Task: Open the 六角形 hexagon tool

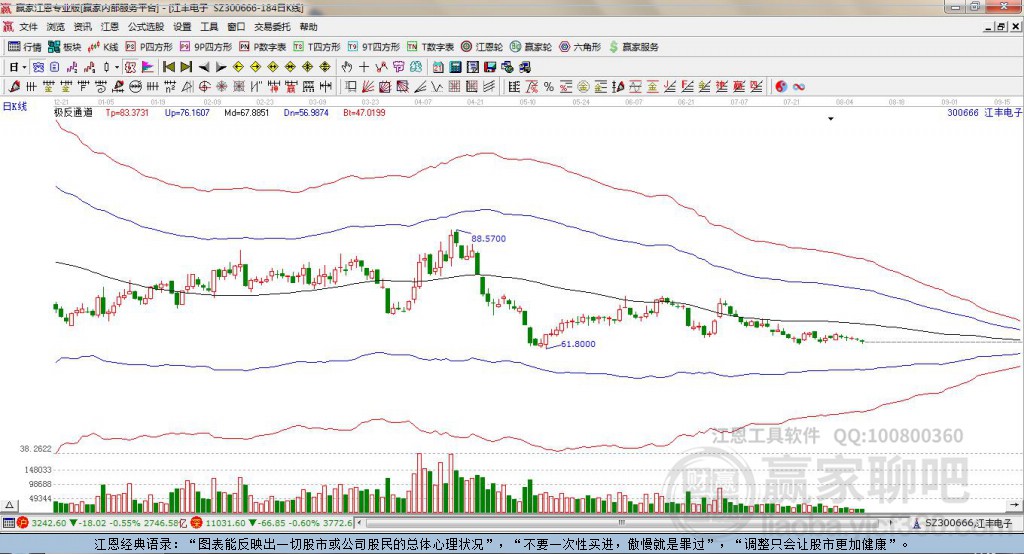Action: tap(580, 47)
